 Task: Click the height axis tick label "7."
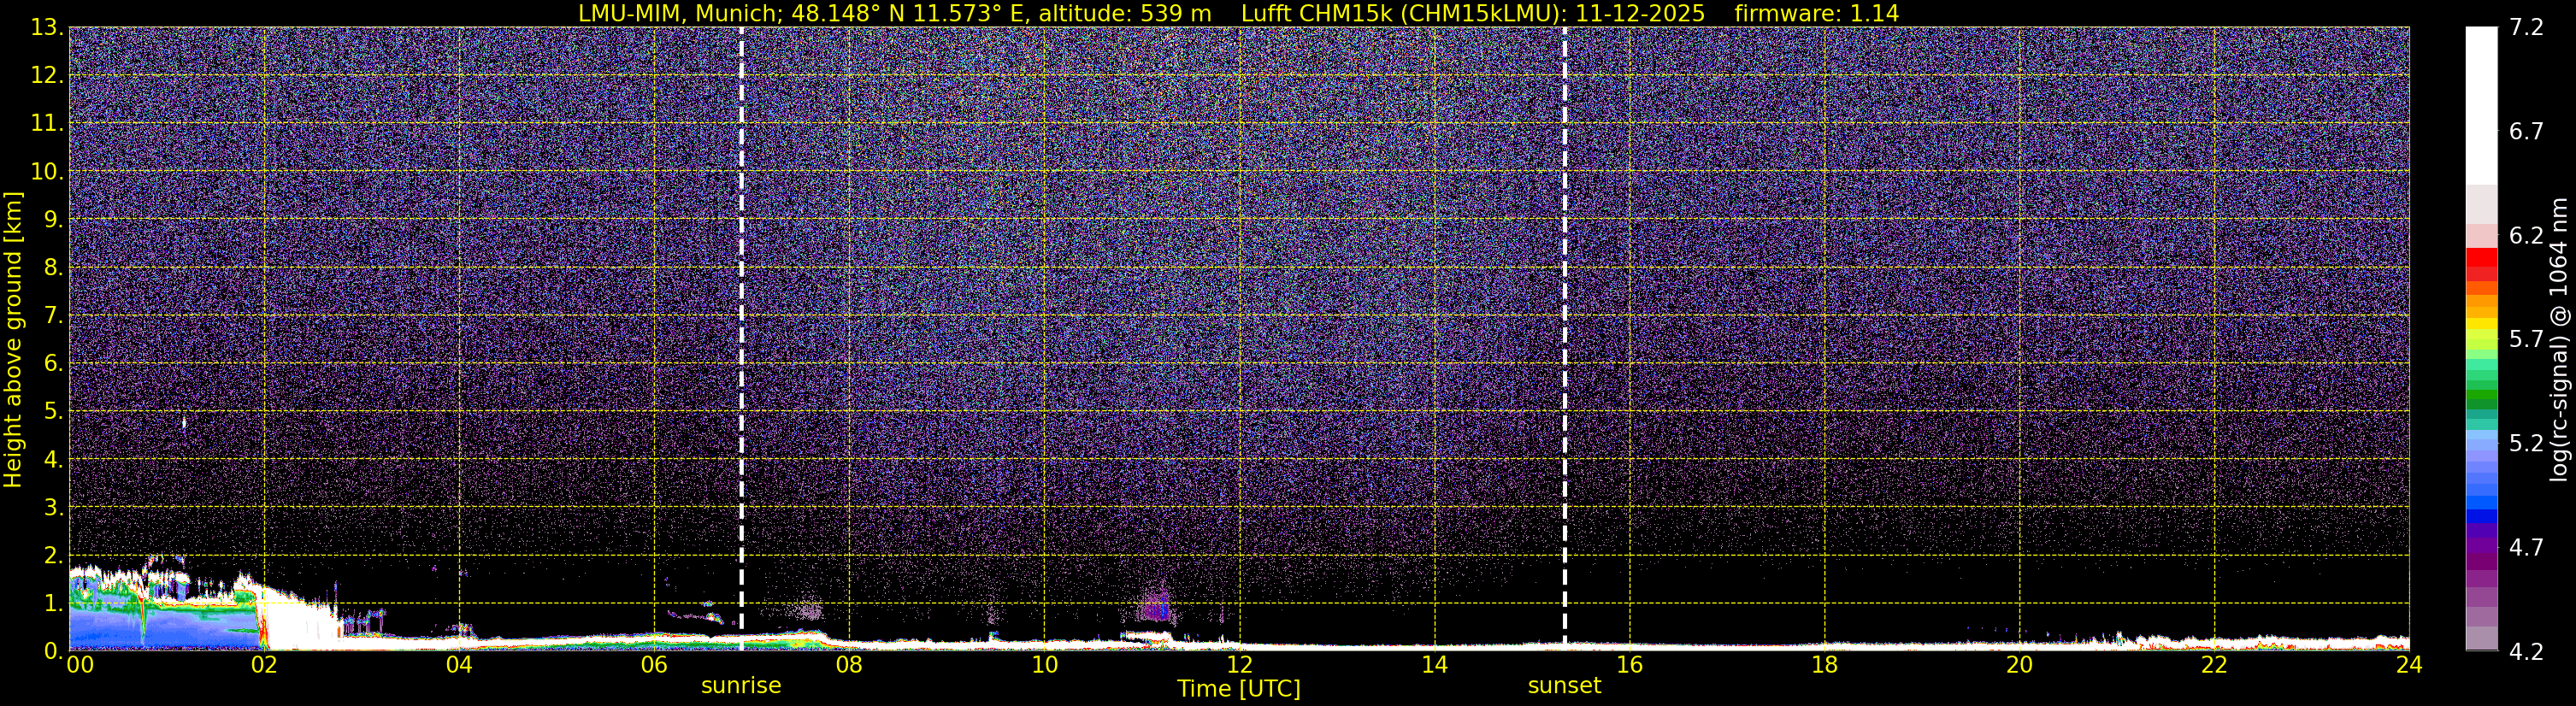pos(54,316)
